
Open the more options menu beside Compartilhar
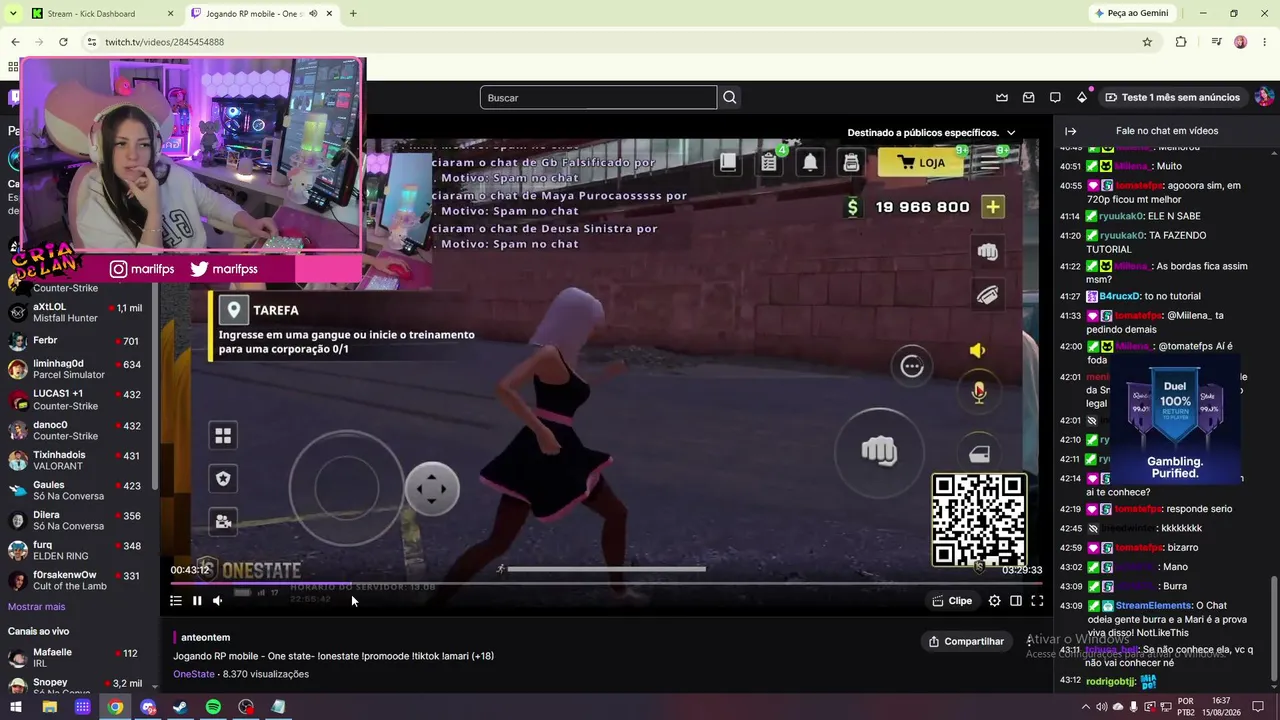[1029, 641]
